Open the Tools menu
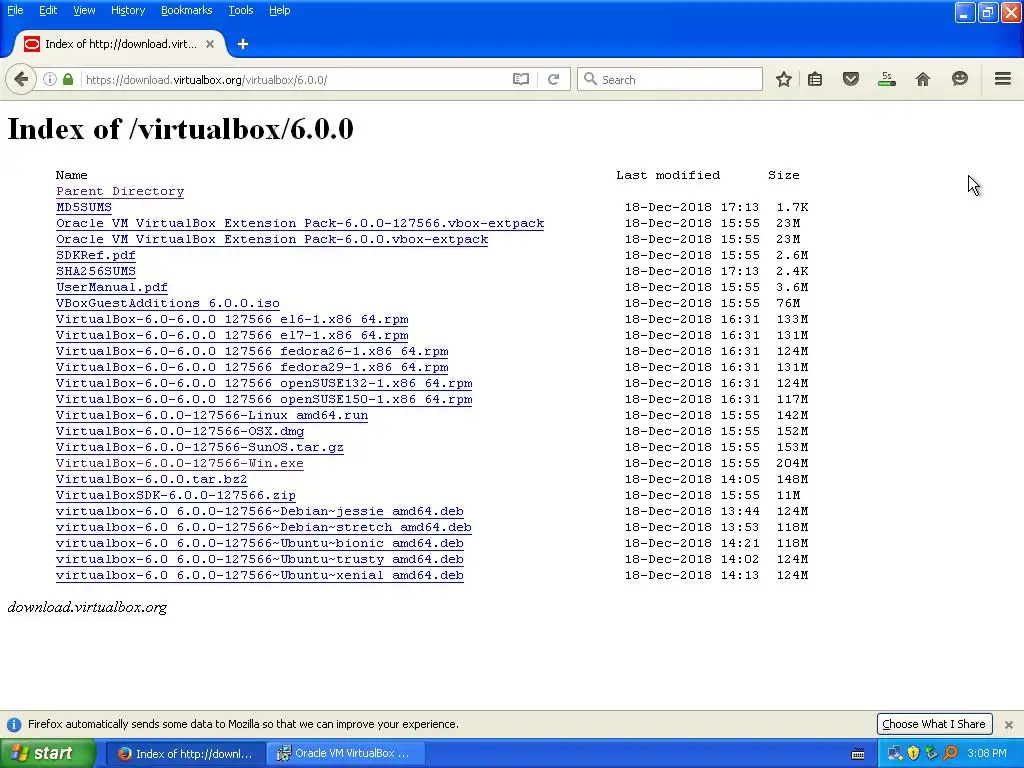Screen dimensions: 1024x768 click(x=241, y=10)
